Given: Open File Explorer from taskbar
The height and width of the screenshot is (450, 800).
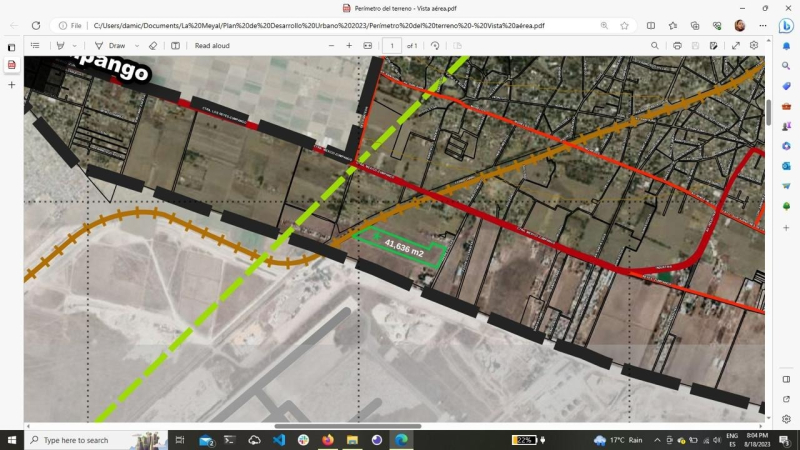Looking at the screenshot, I should click(x=352, y=440).
